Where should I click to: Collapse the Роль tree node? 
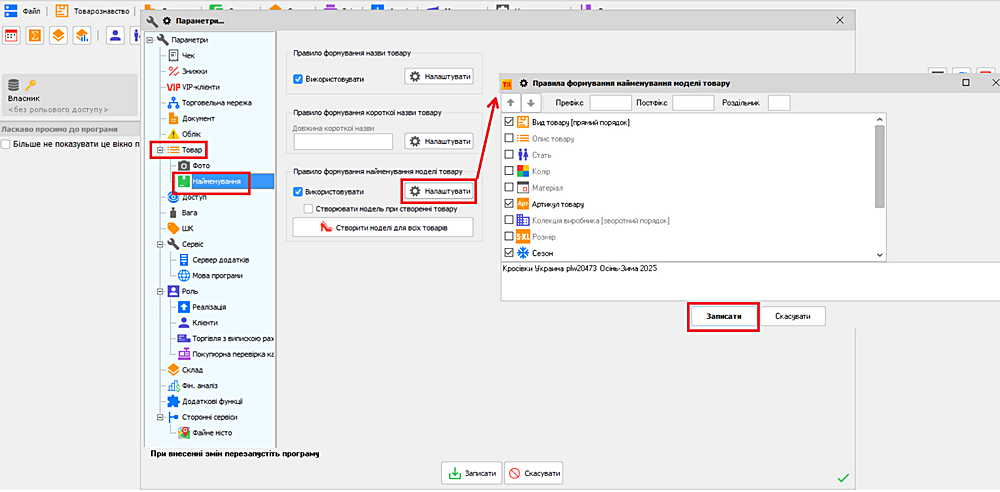[160, 291]
